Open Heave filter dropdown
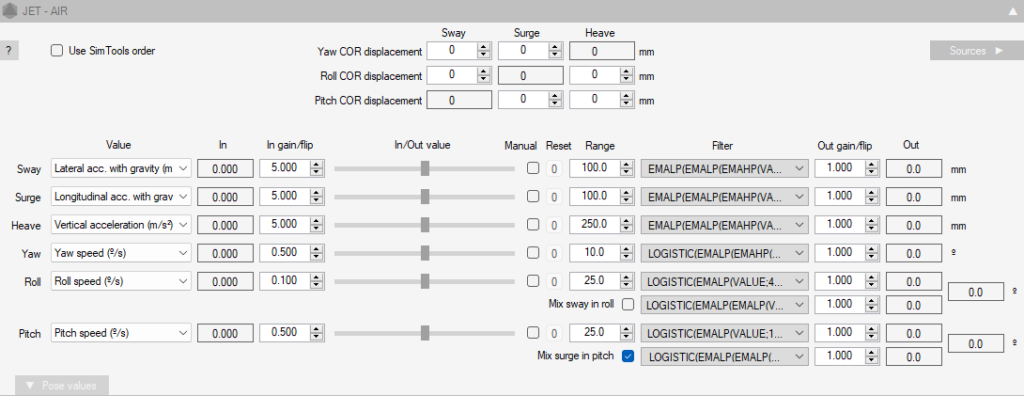The image size is (1024, 396). (x=724, y=225)
